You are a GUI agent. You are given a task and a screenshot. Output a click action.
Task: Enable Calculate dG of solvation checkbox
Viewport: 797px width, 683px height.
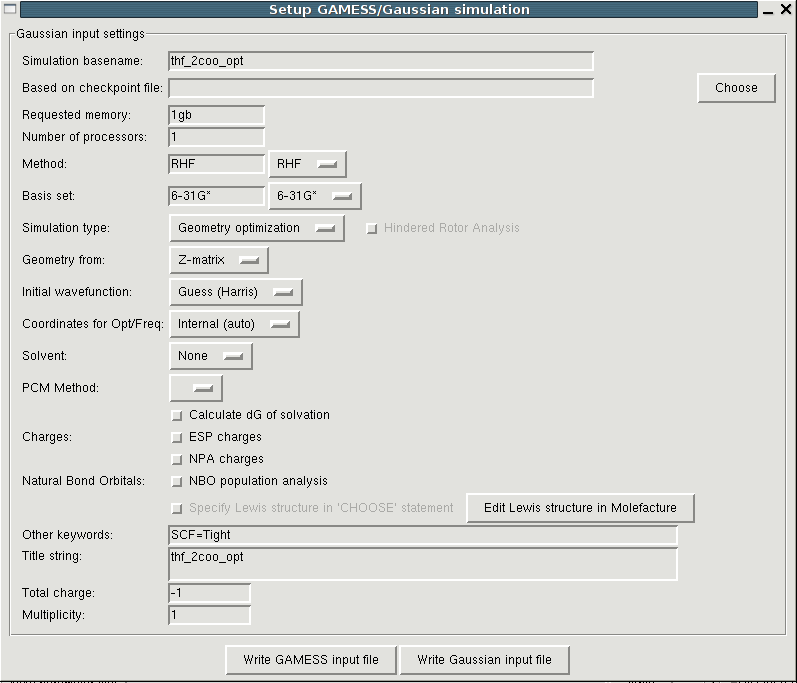pos(177,415)
